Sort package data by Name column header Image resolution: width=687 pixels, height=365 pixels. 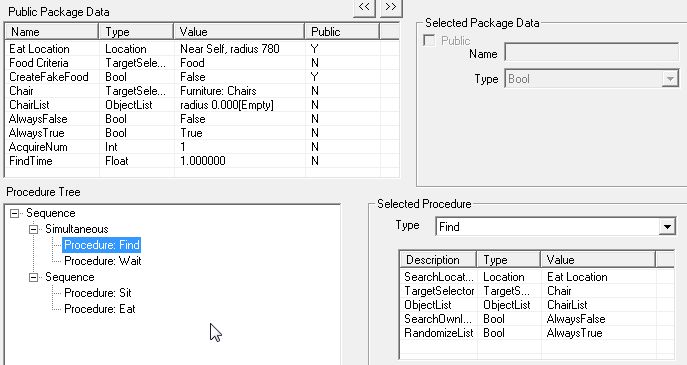click(x=51, y=32)
